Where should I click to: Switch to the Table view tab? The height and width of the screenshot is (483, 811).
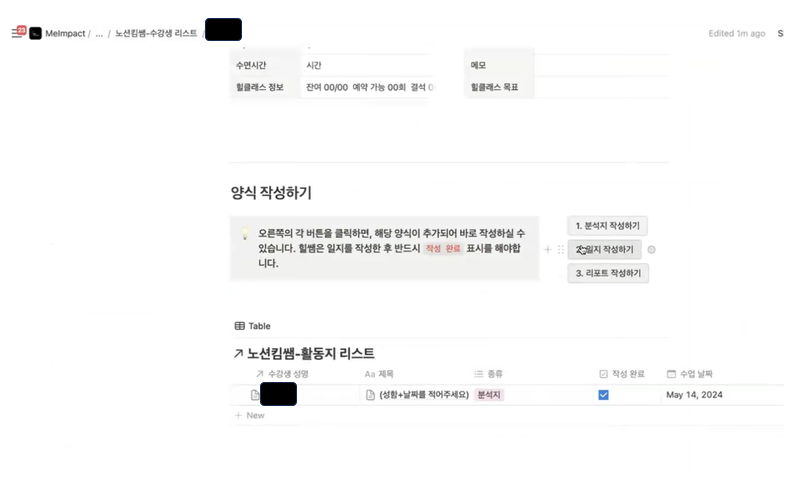[x=252, y=326]
